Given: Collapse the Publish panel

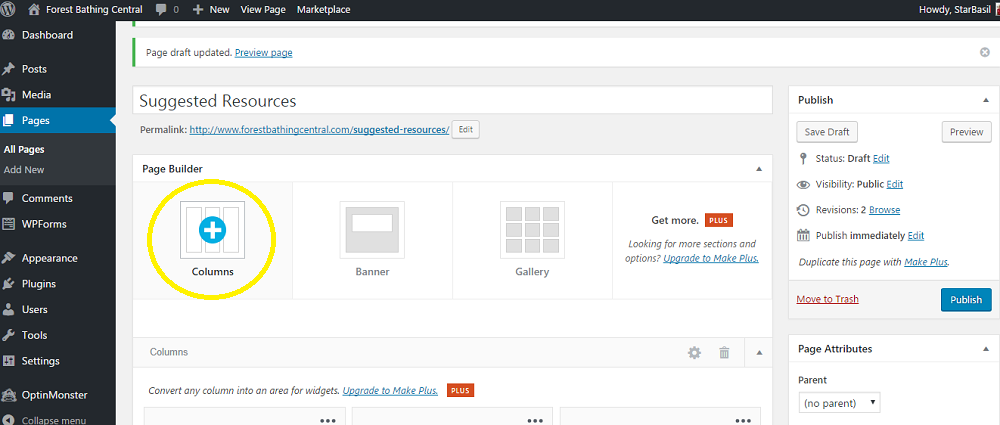Looking at the screenshot, I should tap(986, 100).
